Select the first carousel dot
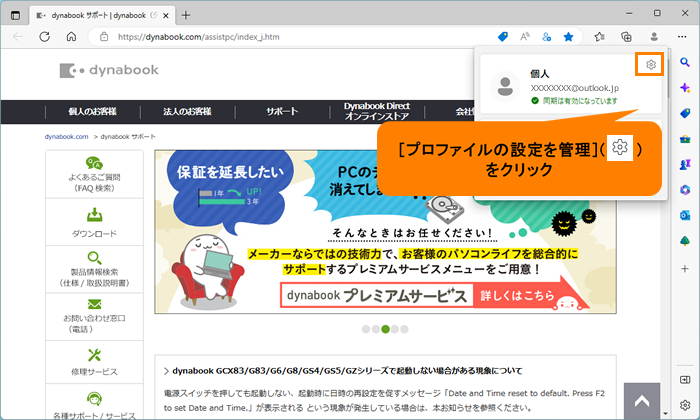The image size is (700, 420). (366, 329)
